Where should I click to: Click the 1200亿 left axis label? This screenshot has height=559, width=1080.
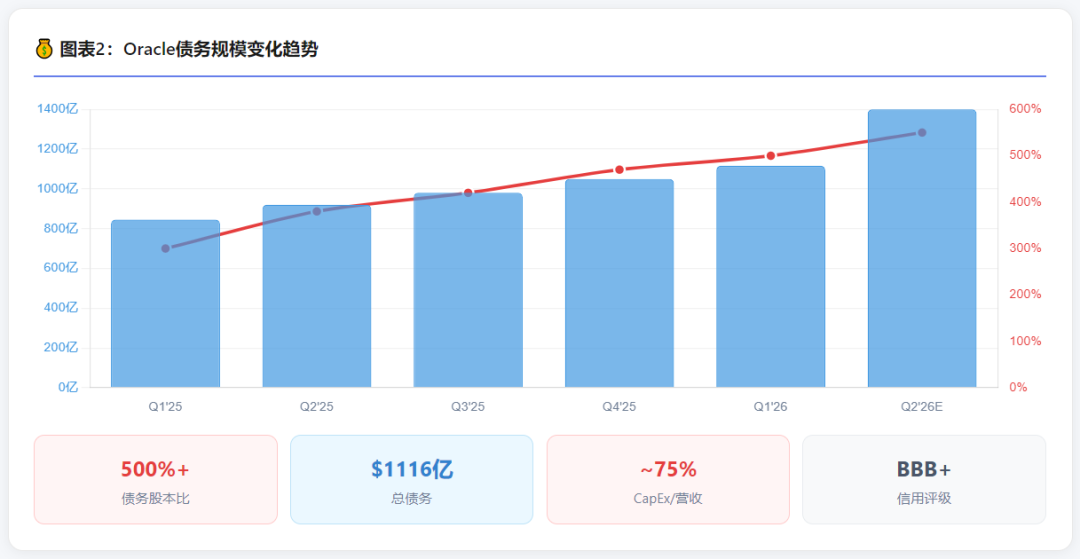click(56, 149)
